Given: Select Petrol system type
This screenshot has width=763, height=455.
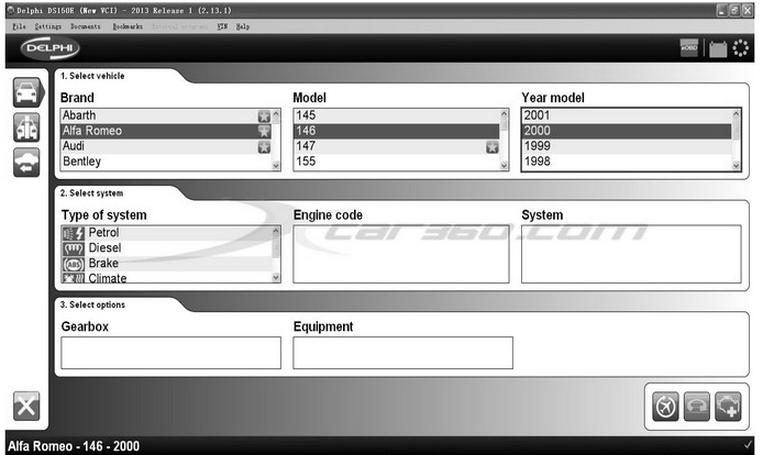Looking at the screenshot, I should pos(166,233).
